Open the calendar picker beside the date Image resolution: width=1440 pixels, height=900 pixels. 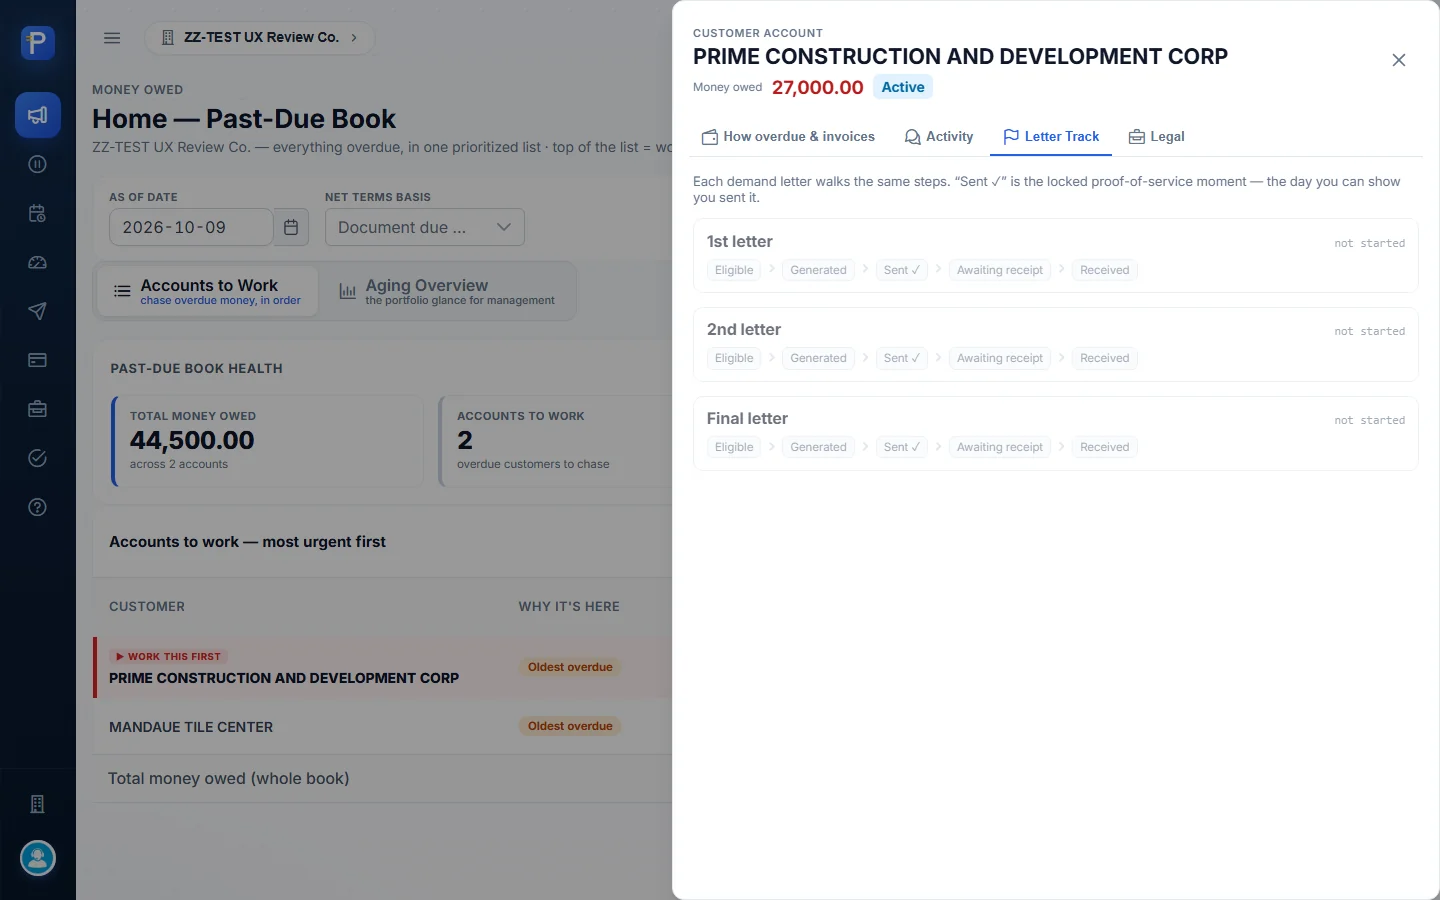291,227
